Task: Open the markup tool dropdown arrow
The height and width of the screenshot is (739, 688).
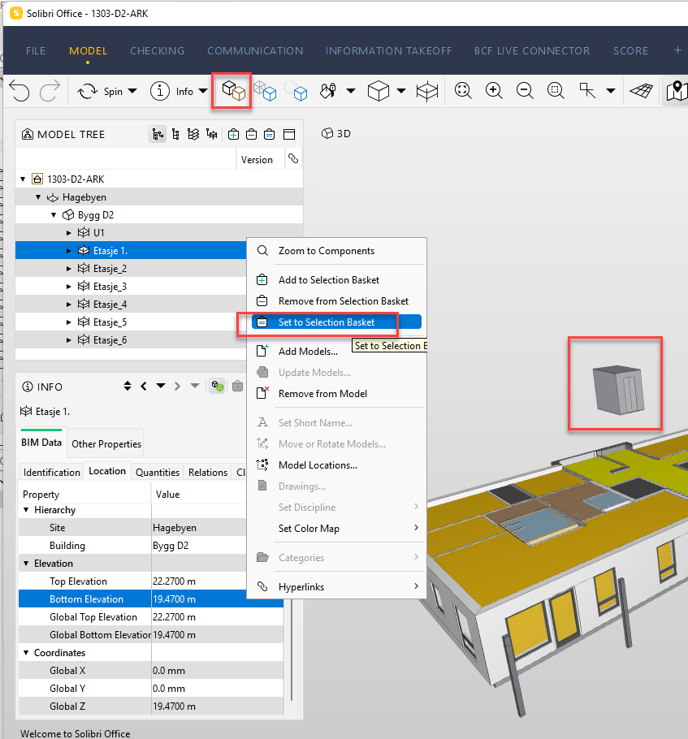Action: pos(351,91)
